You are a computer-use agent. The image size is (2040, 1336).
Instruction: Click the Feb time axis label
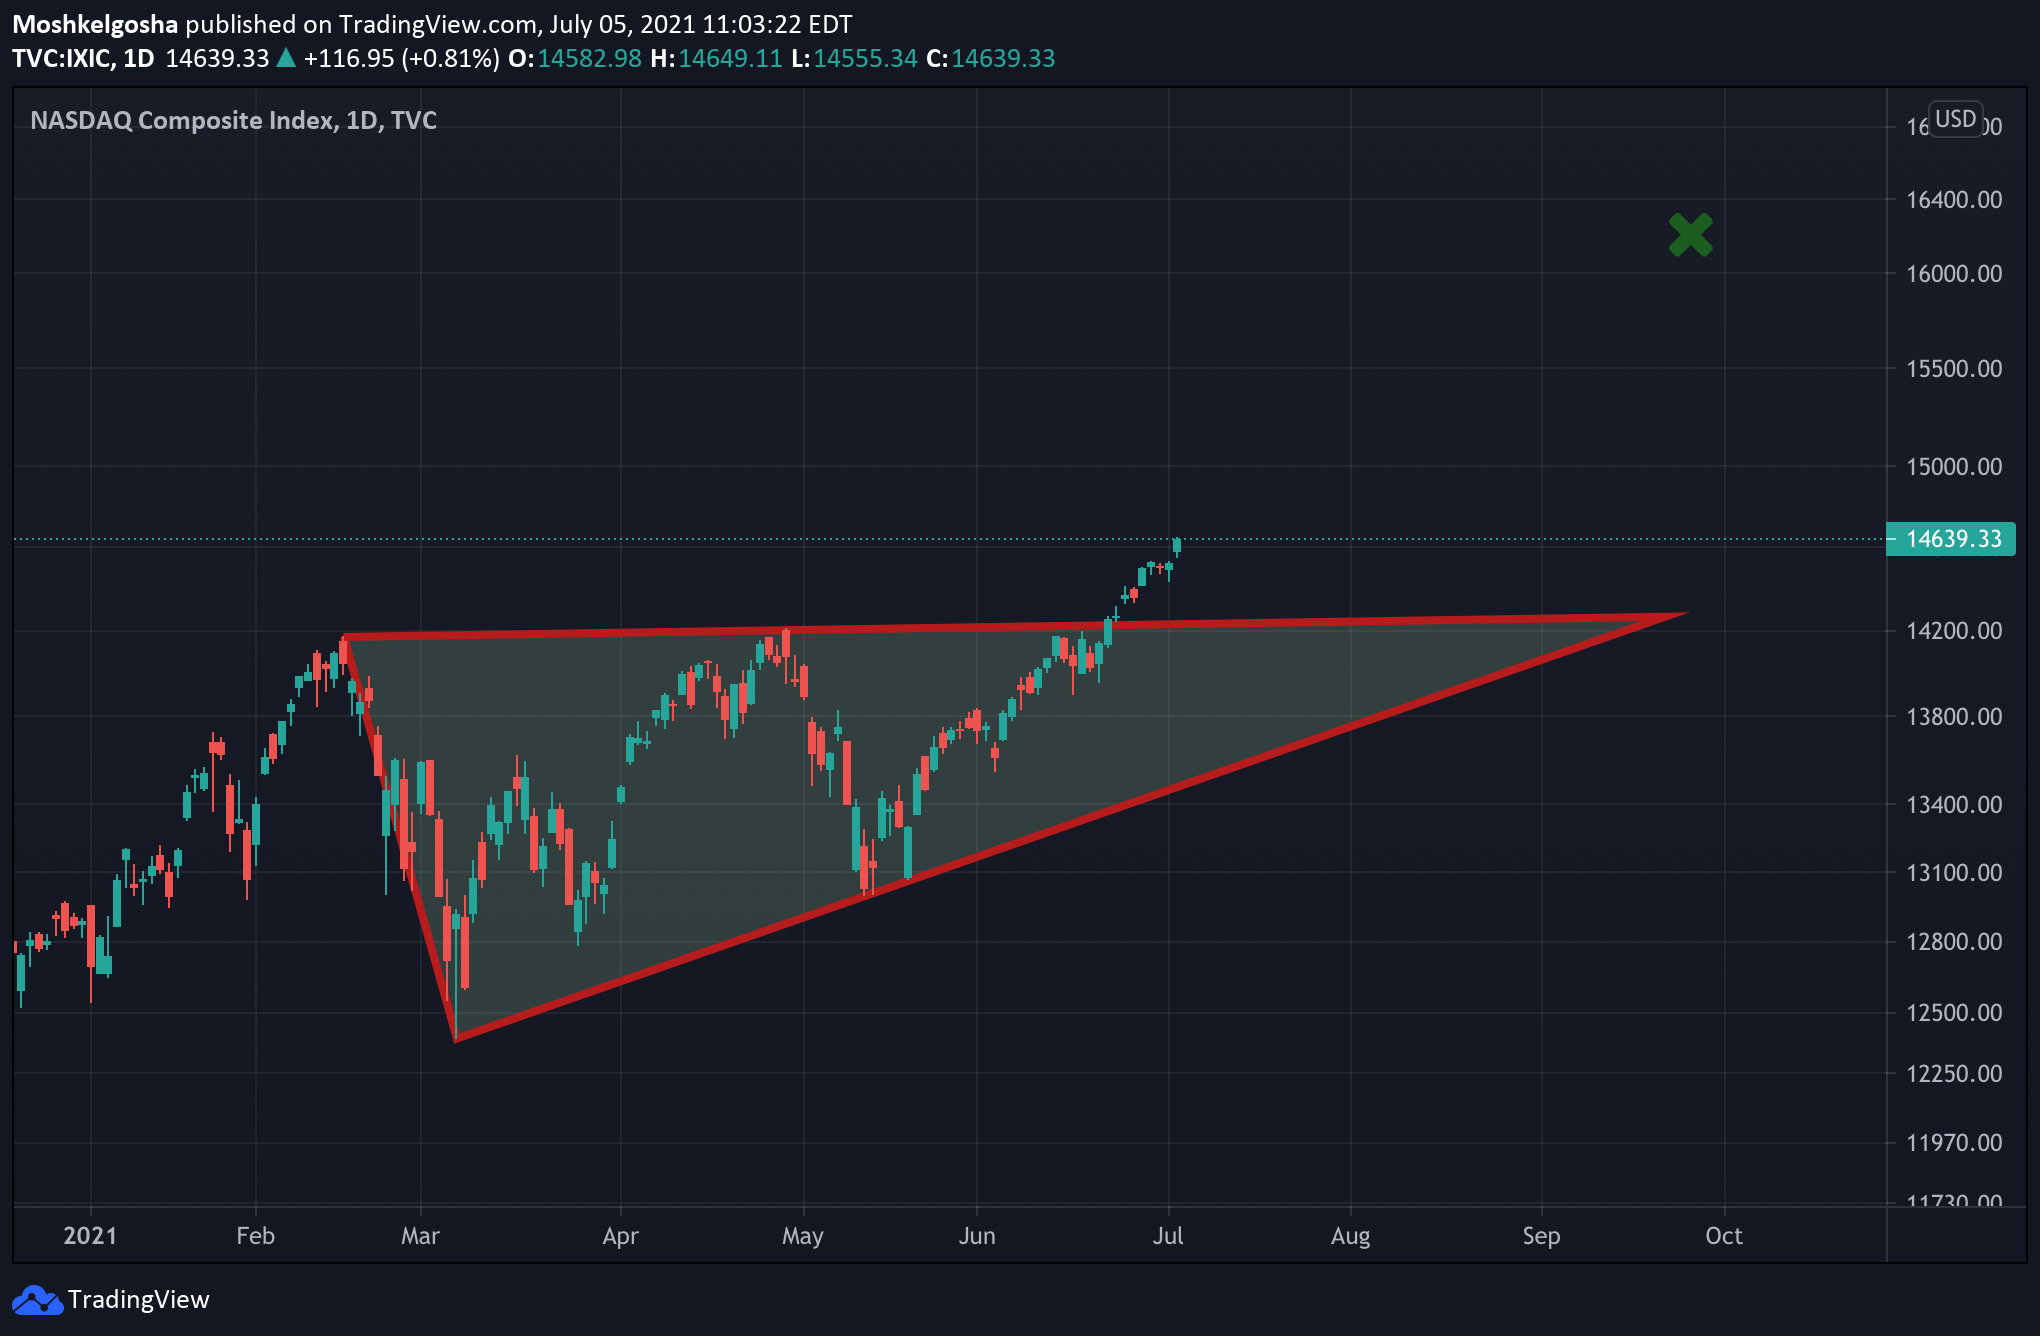(255, 1236)
